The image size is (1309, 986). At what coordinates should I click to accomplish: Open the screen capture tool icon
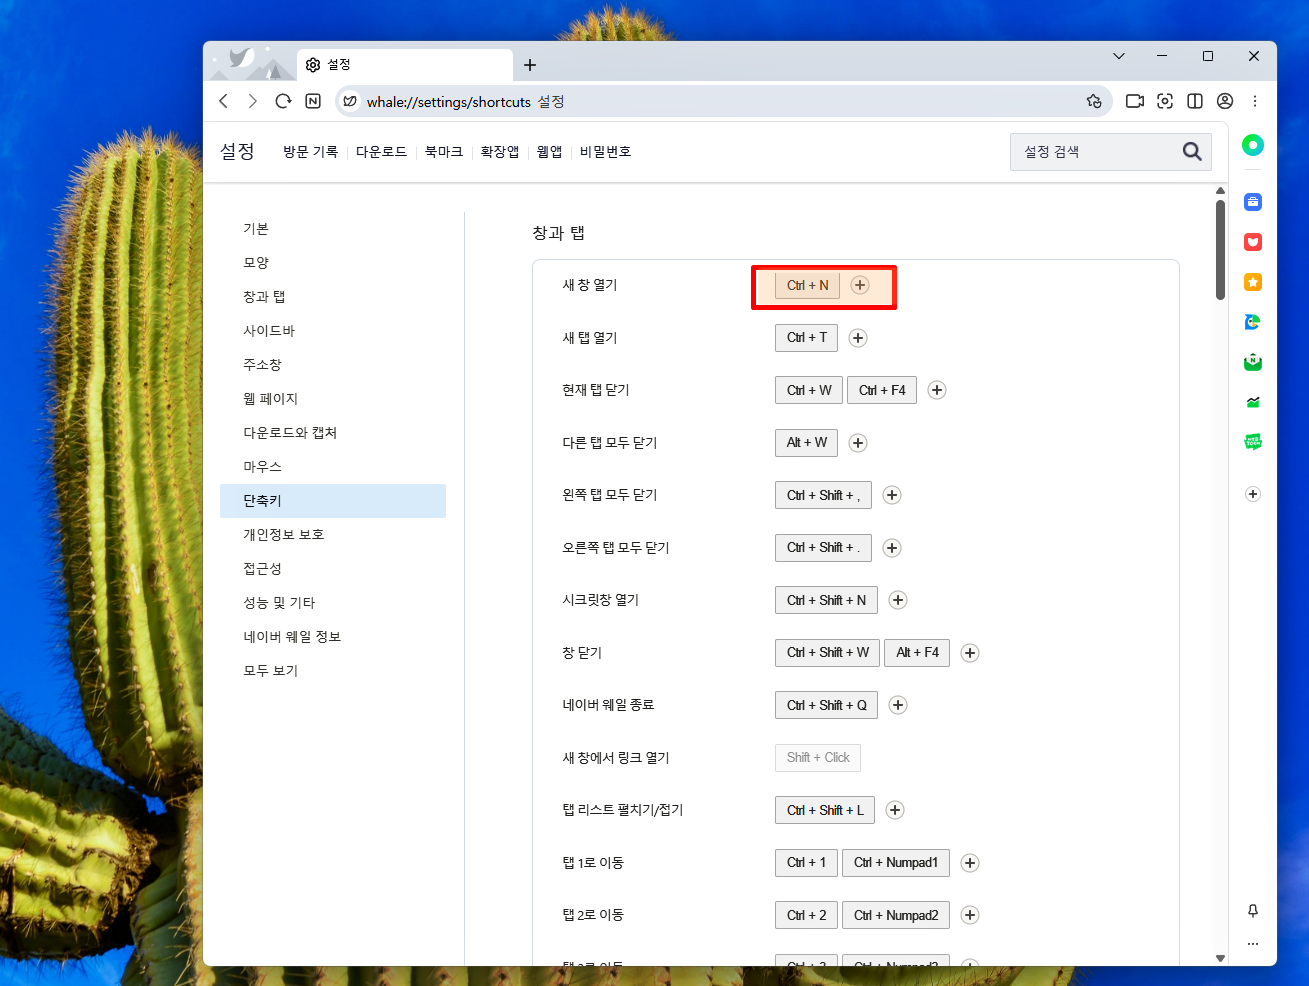tap(1165, 101)
